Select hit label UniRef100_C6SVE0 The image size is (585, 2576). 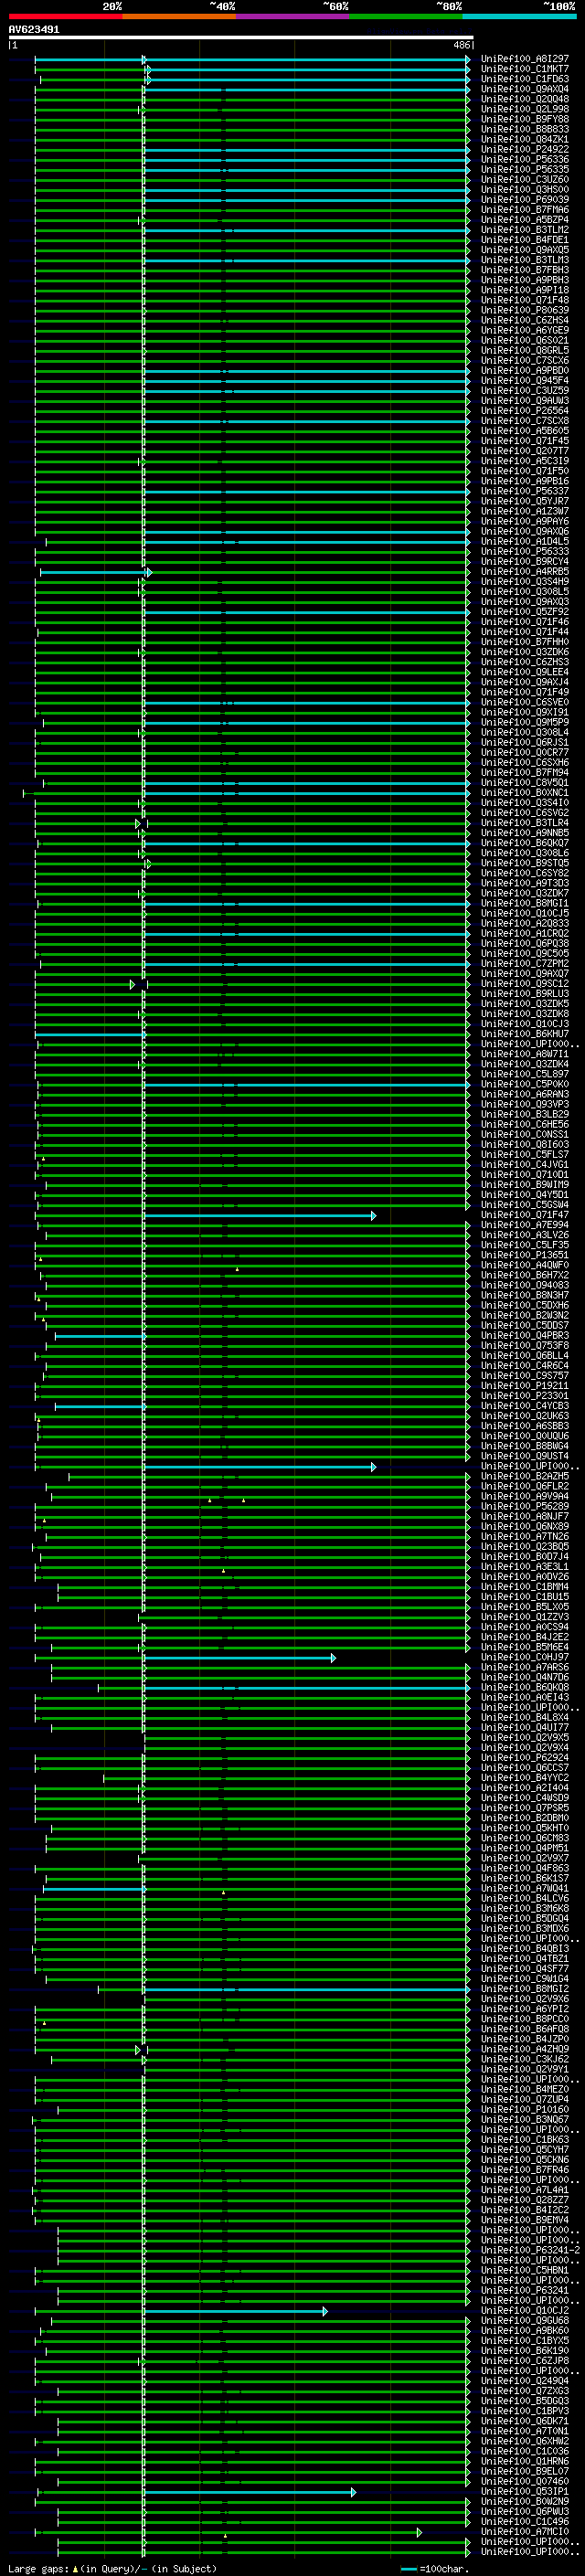524,702
